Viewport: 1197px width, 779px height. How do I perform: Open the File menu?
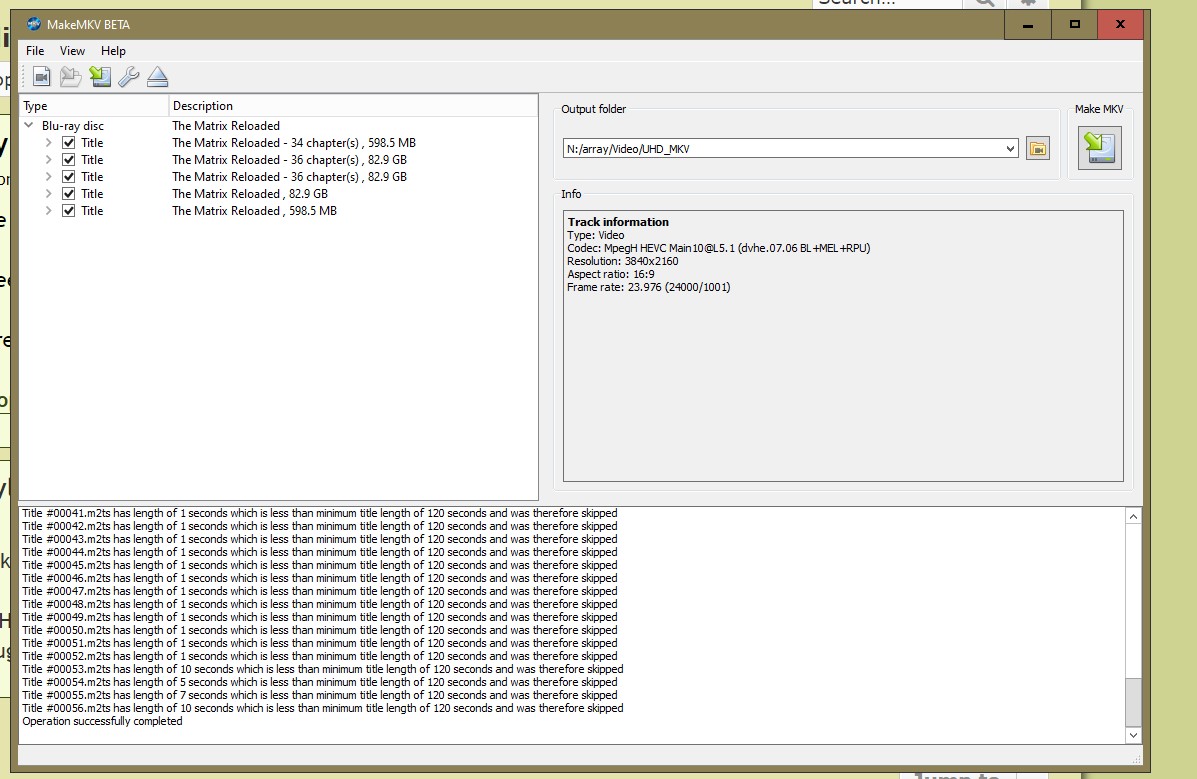coord(35,50)
